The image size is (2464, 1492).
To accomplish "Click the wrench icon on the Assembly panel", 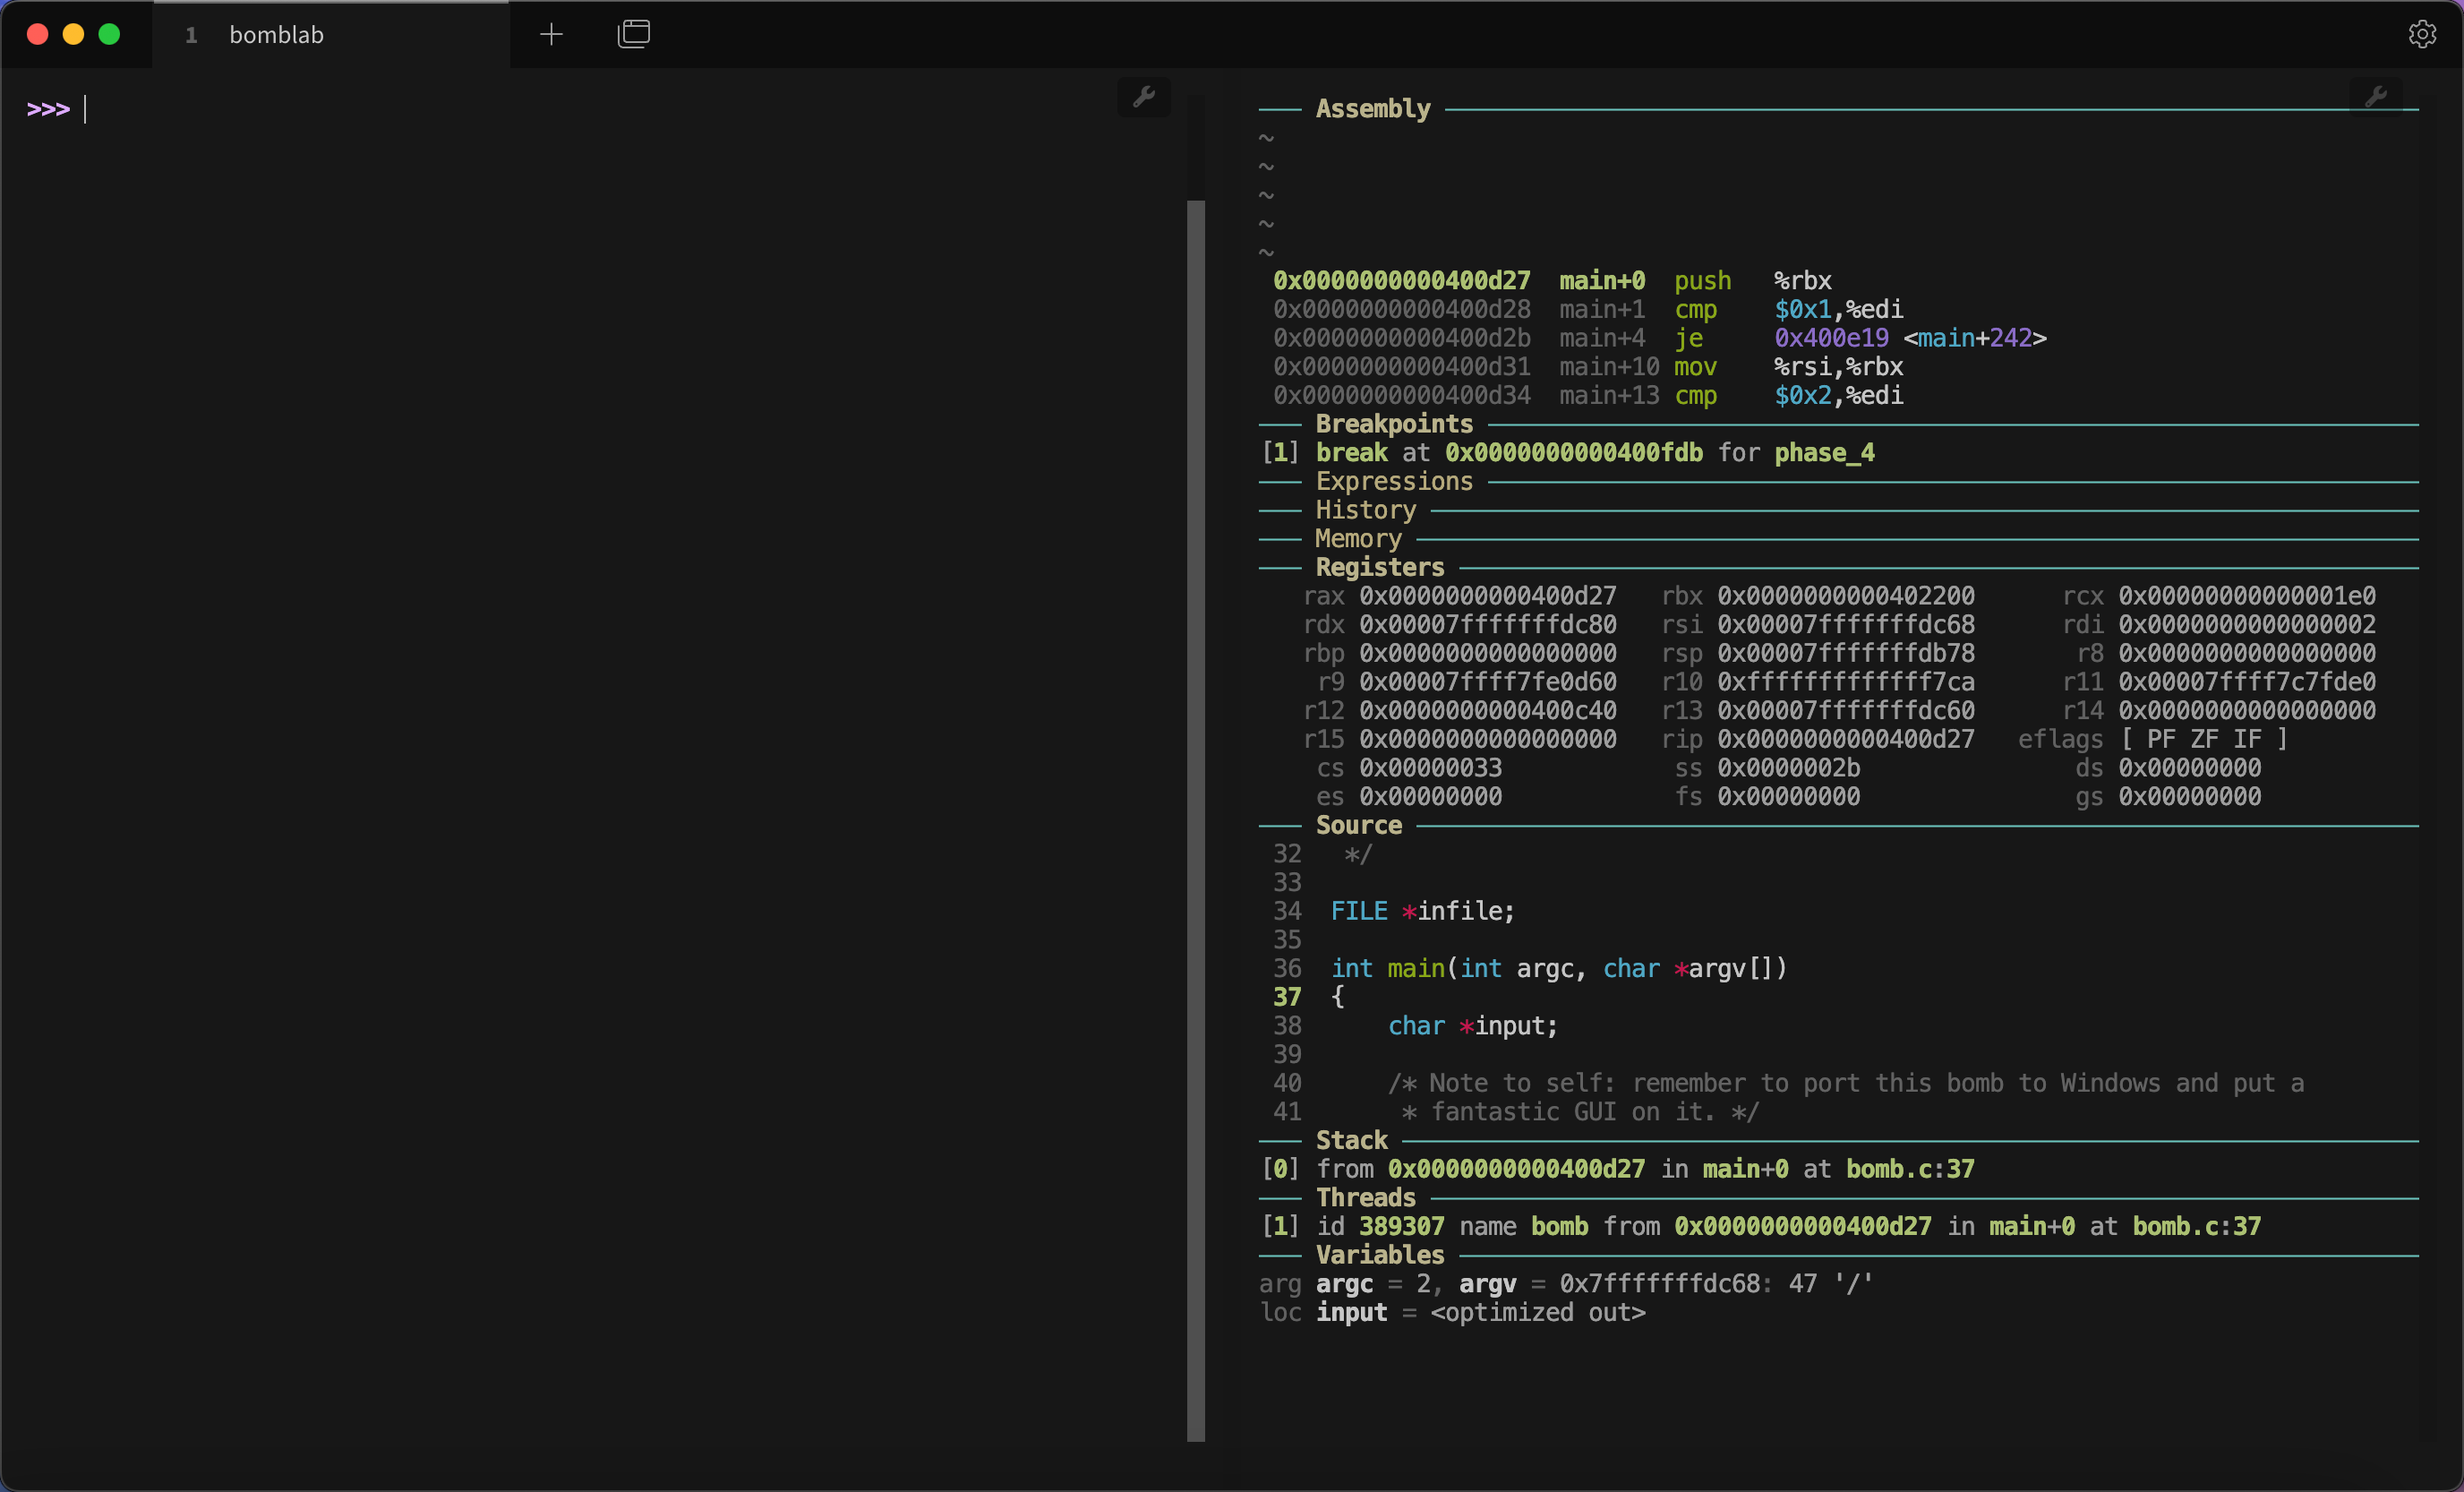I will coord(2379,97).
